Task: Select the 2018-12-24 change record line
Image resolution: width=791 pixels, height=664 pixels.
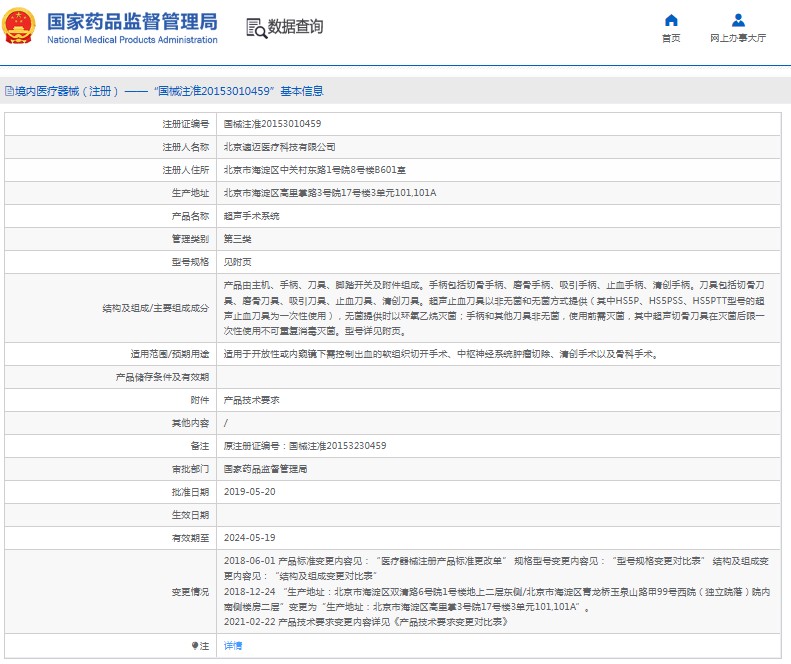Action: [x=497, y=599]
